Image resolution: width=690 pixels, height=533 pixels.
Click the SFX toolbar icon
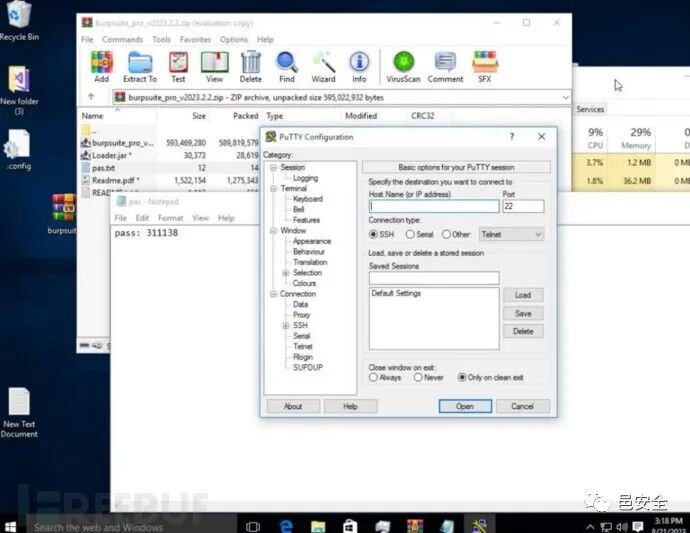[484, 66]
